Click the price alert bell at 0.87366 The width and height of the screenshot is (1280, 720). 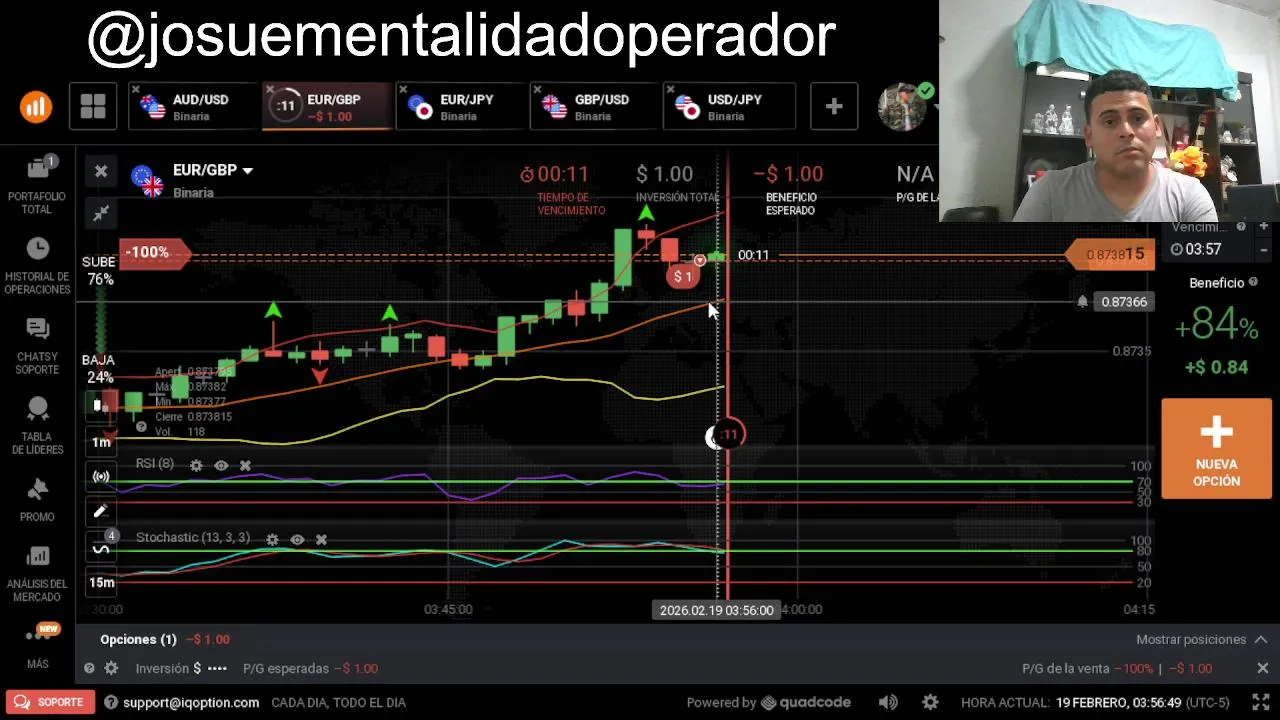(1082, 301)
